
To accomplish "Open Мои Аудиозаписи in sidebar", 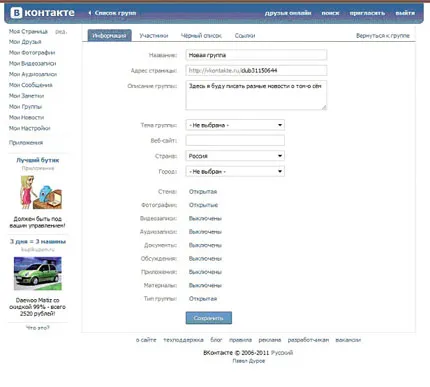I will point(33,74).
